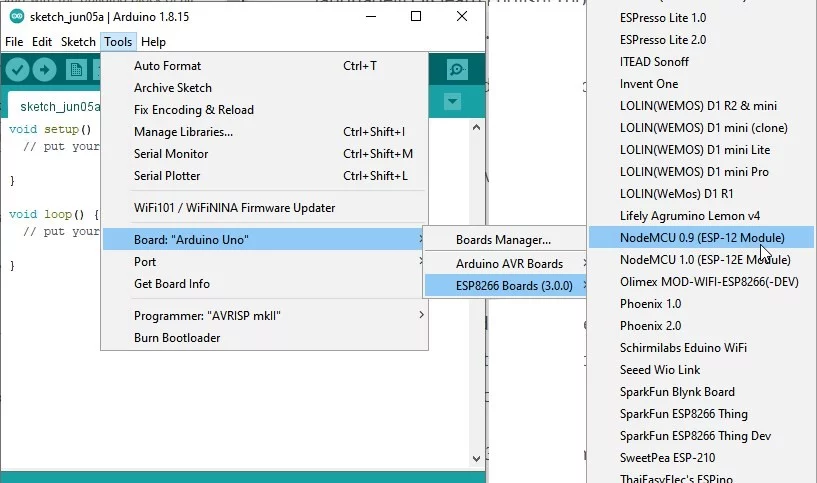Image resolution: width=817 pixels, height=483 pixels.
Task: Open the File menu
Action: (x=14, y=42)
